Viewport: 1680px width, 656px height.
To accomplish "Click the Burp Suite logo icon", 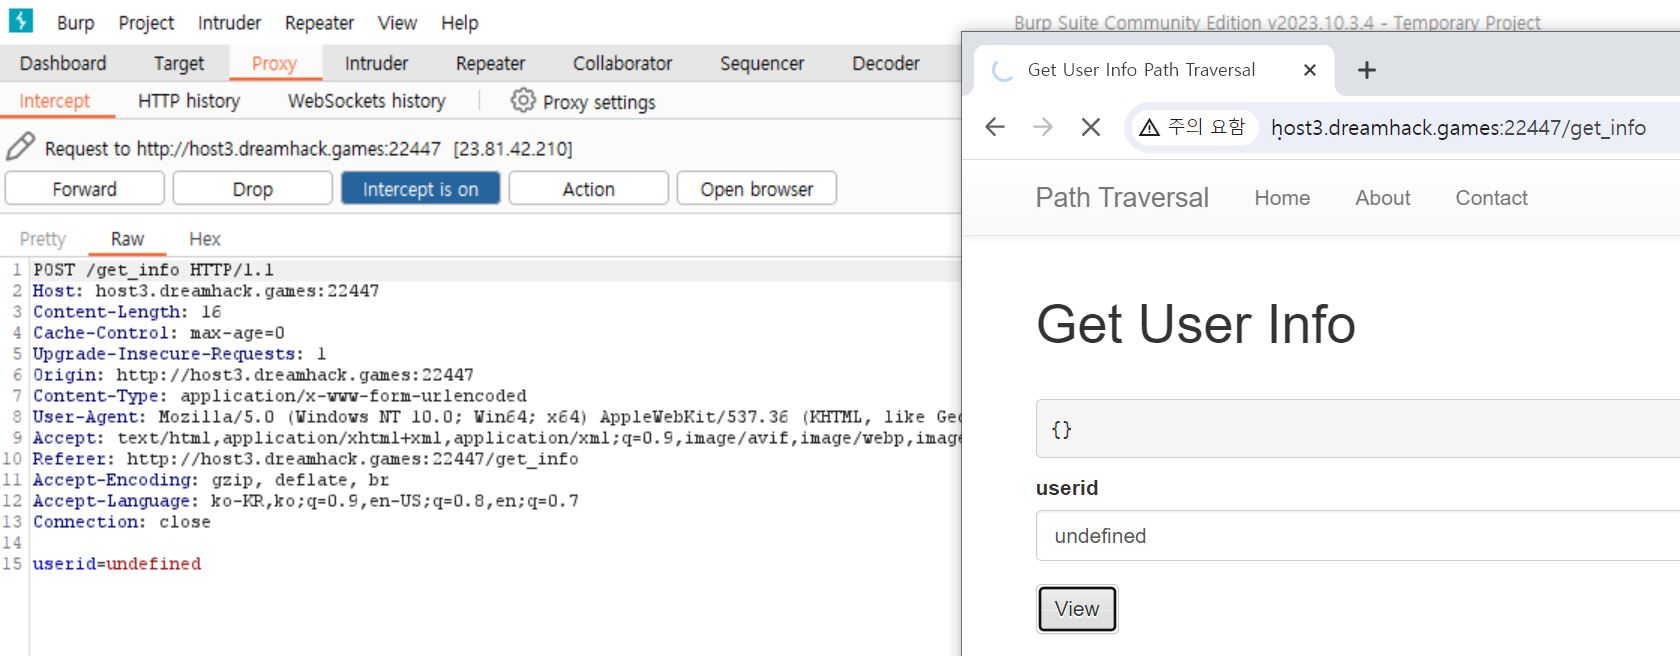I will point(21,20).
